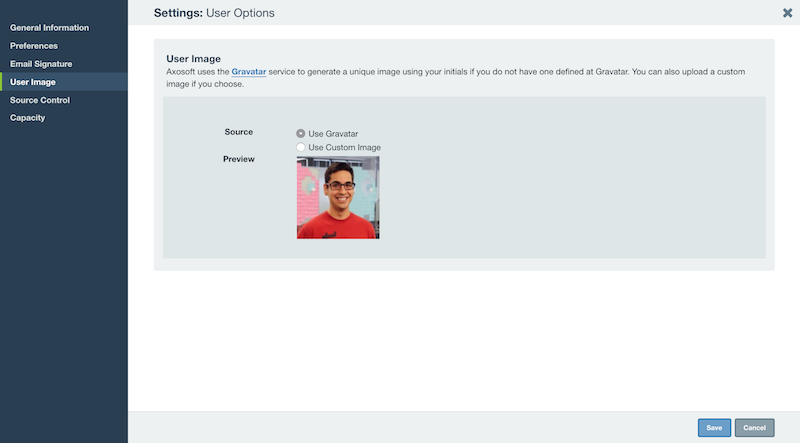Switch to Source Control settings

click(40, 100)
